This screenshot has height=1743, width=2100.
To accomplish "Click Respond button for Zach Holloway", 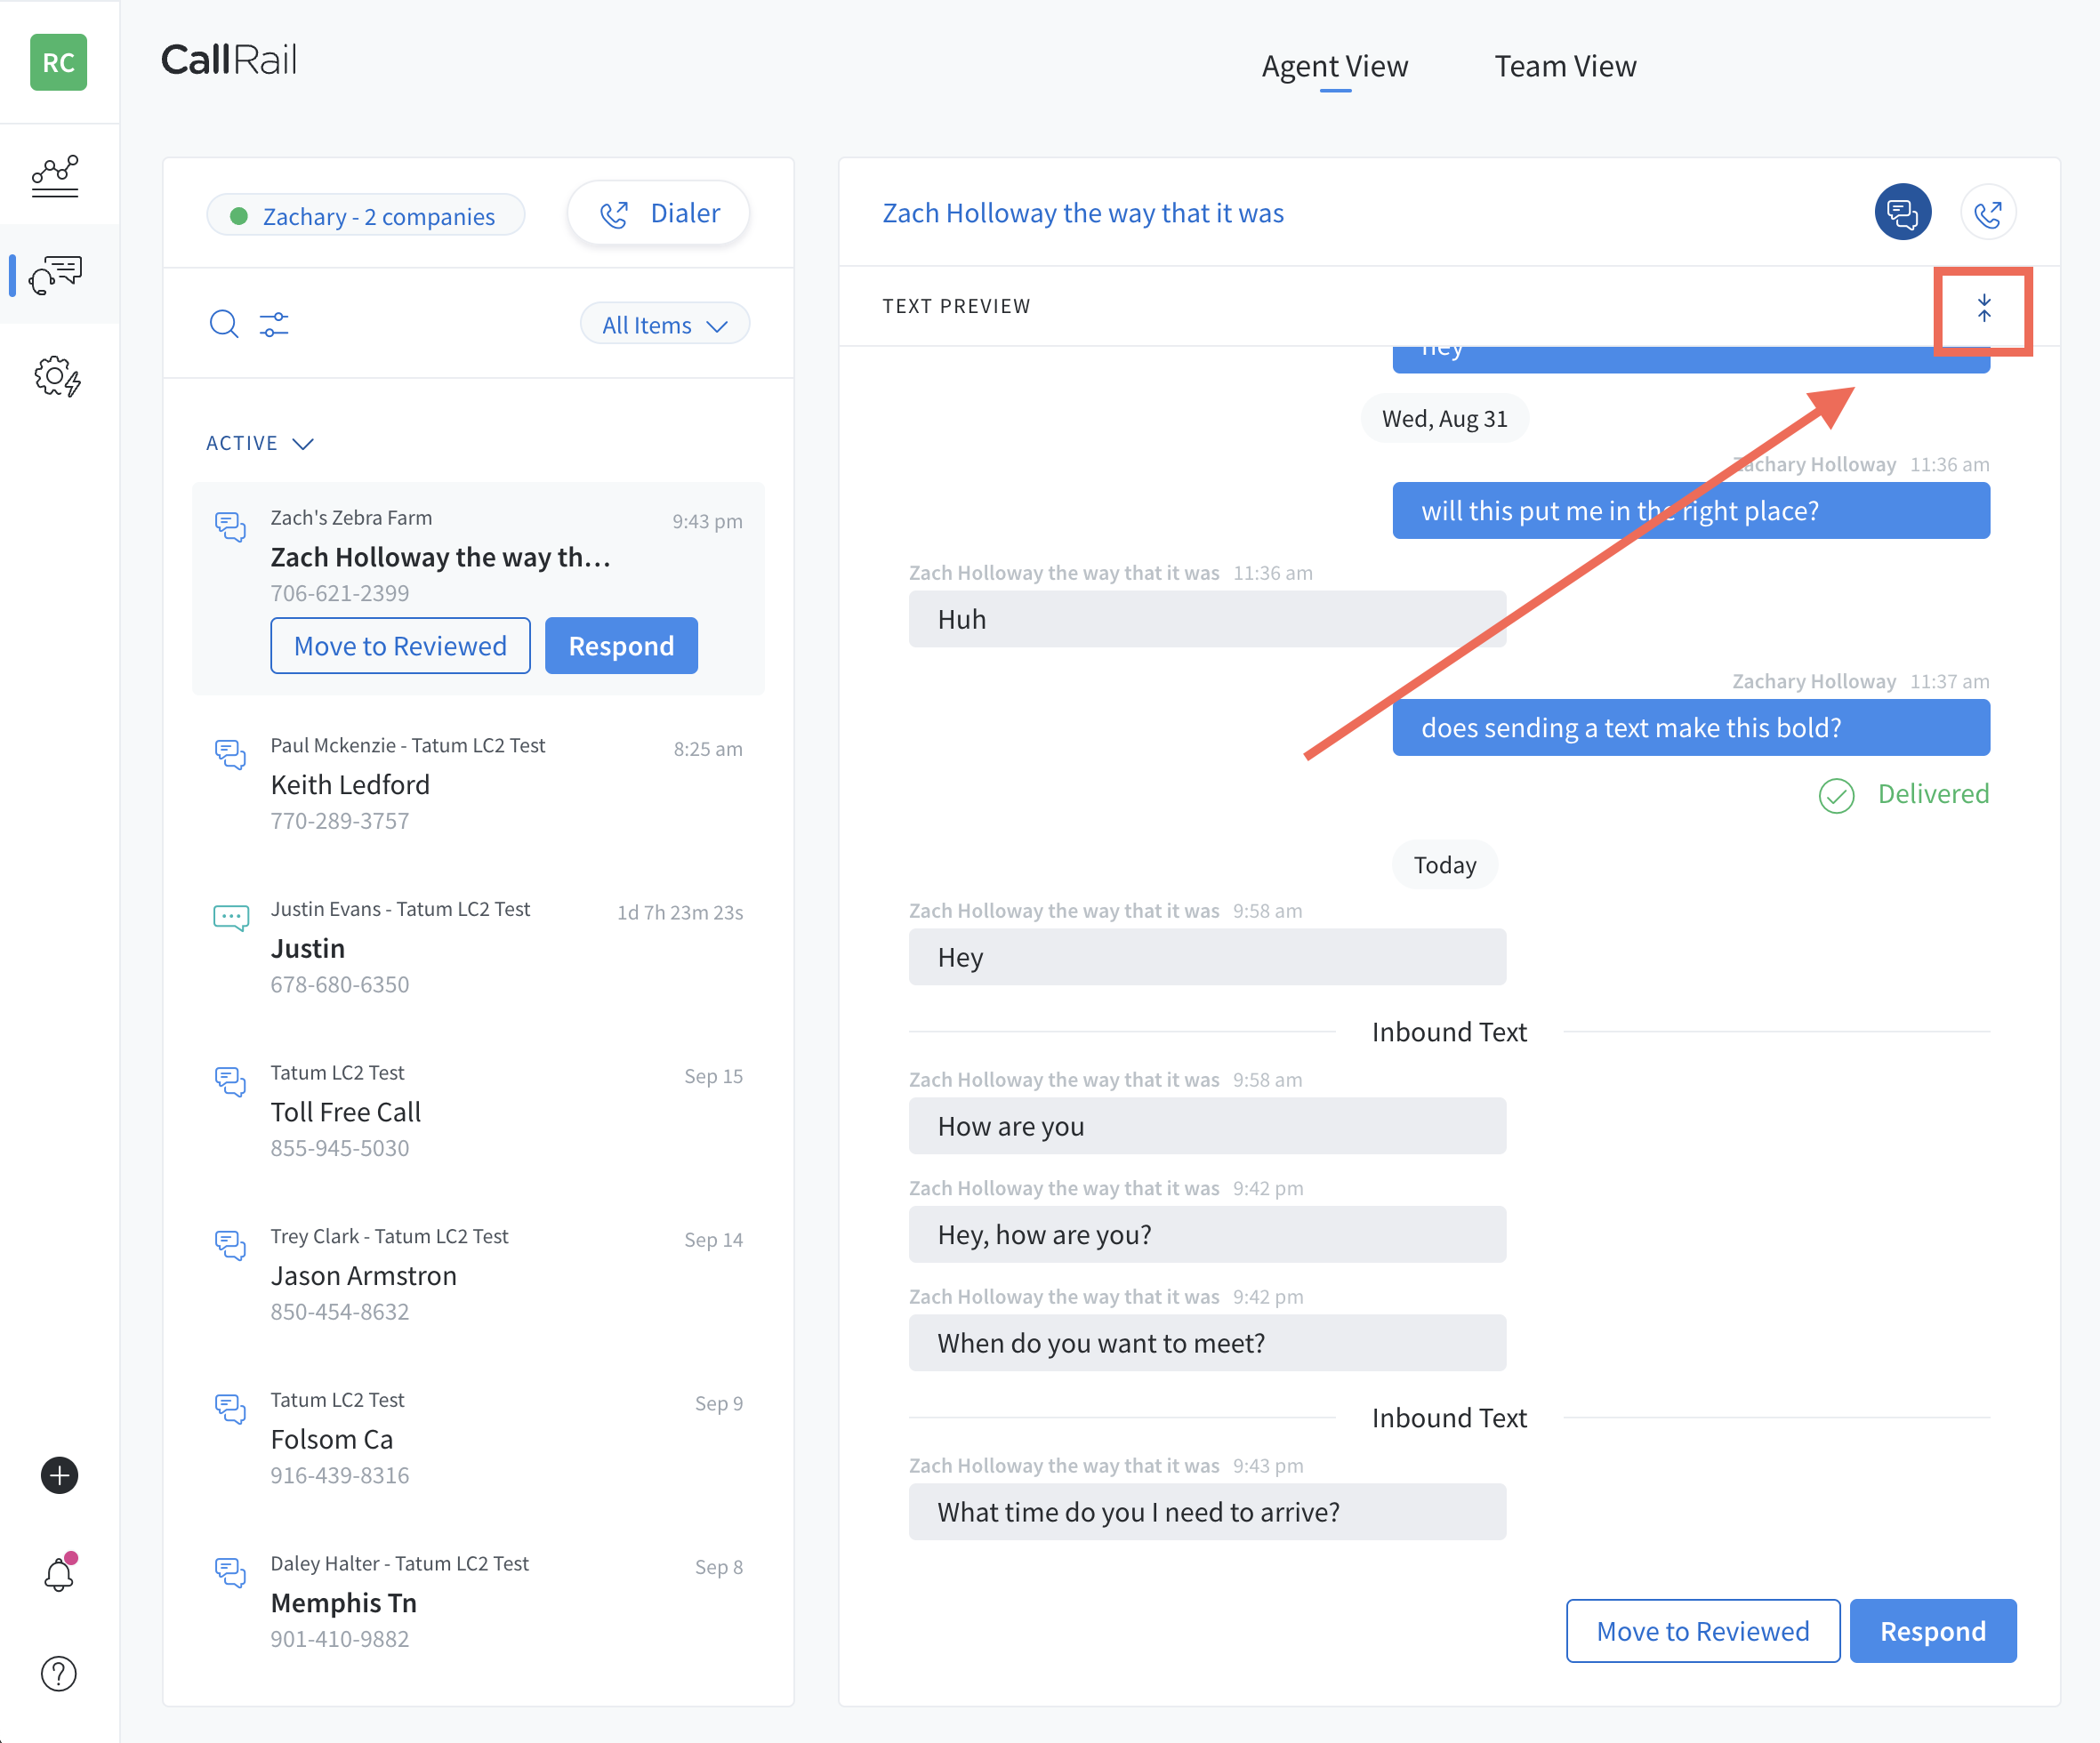I will pyautogui.click(x=619, y=645).
